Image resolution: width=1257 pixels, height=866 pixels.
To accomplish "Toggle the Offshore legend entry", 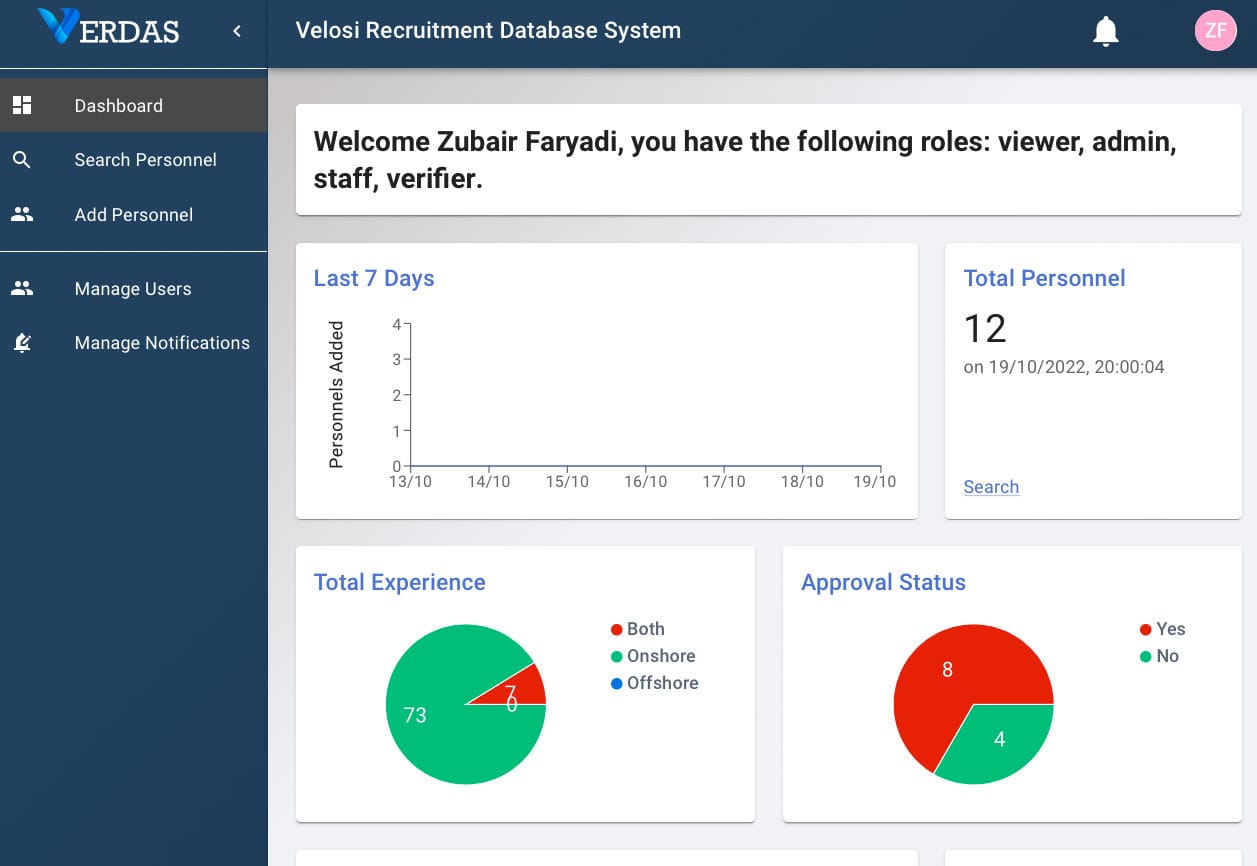I will point(655,683).
